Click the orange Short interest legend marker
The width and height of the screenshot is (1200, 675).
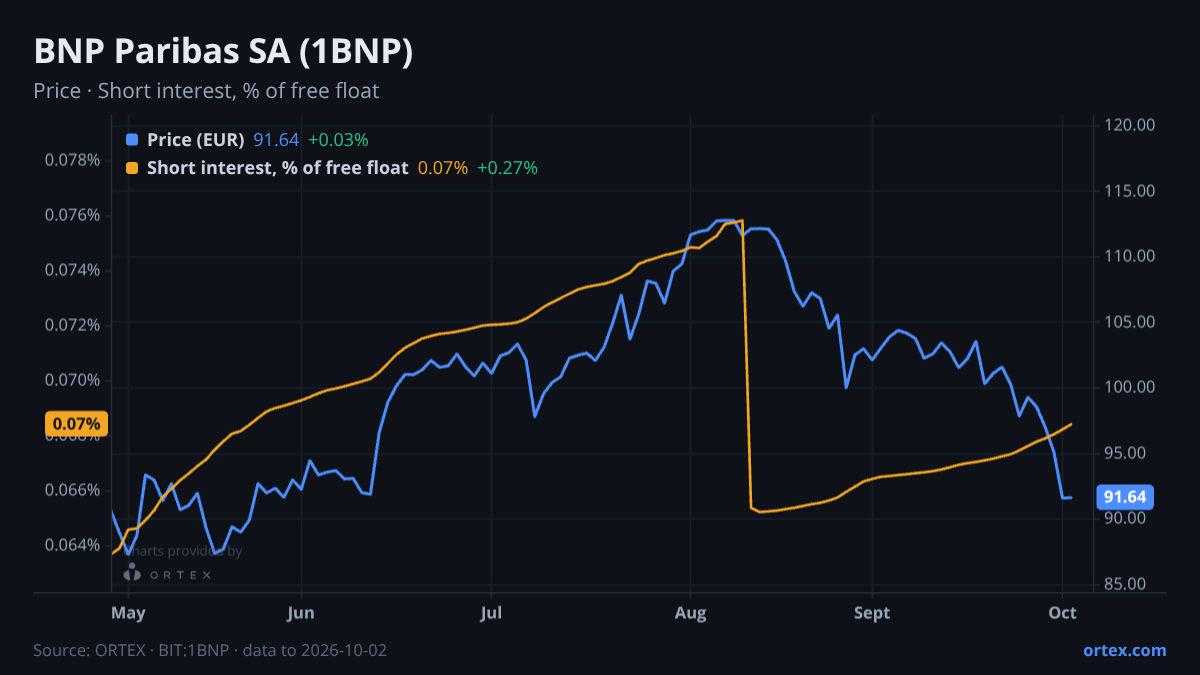click(132, 168)
